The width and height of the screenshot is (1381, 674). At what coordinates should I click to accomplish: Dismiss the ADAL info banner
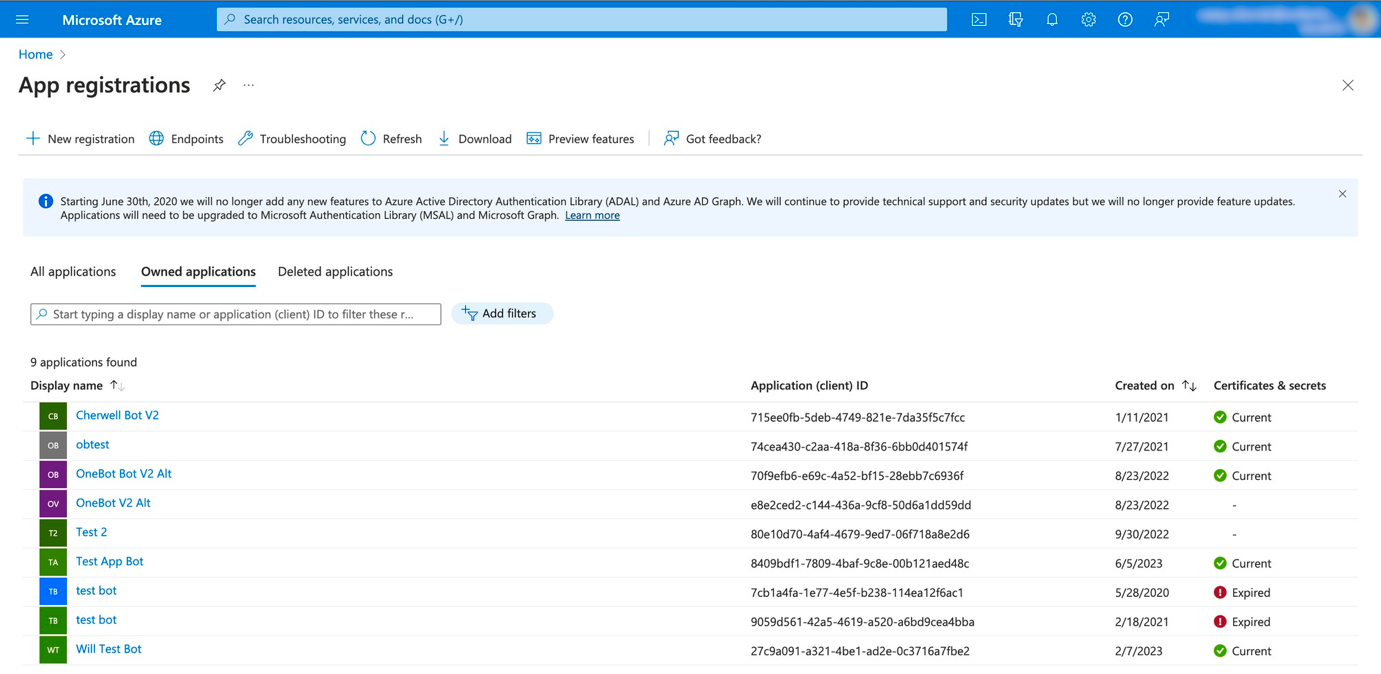click(x=1342, y=194)
